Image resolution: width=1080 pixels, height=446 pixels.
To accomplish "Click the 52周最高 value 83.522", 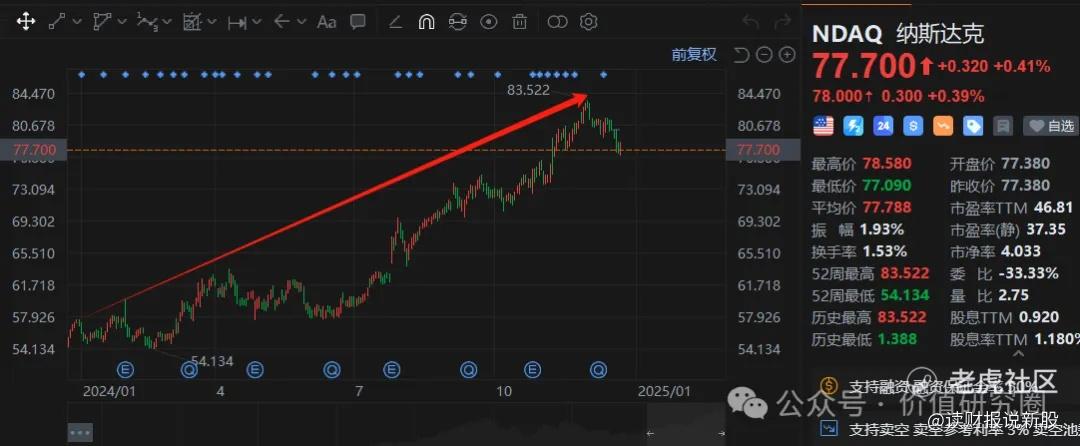I will point(904,273).
